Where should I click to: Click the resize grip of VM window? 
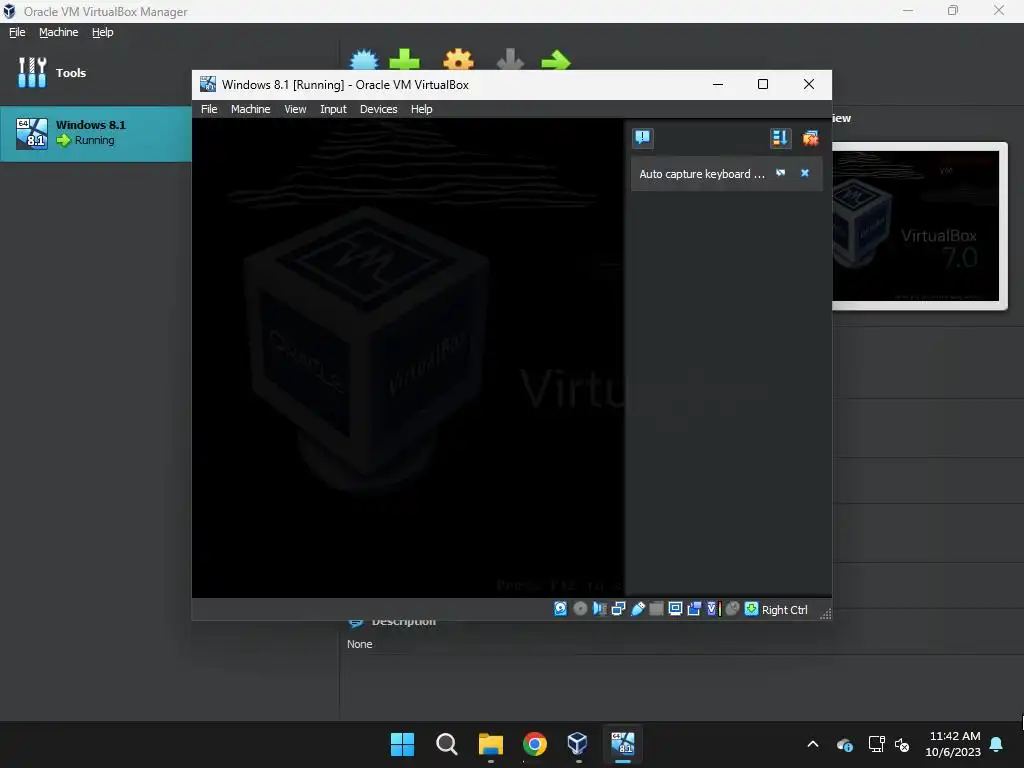click(825, 613)
